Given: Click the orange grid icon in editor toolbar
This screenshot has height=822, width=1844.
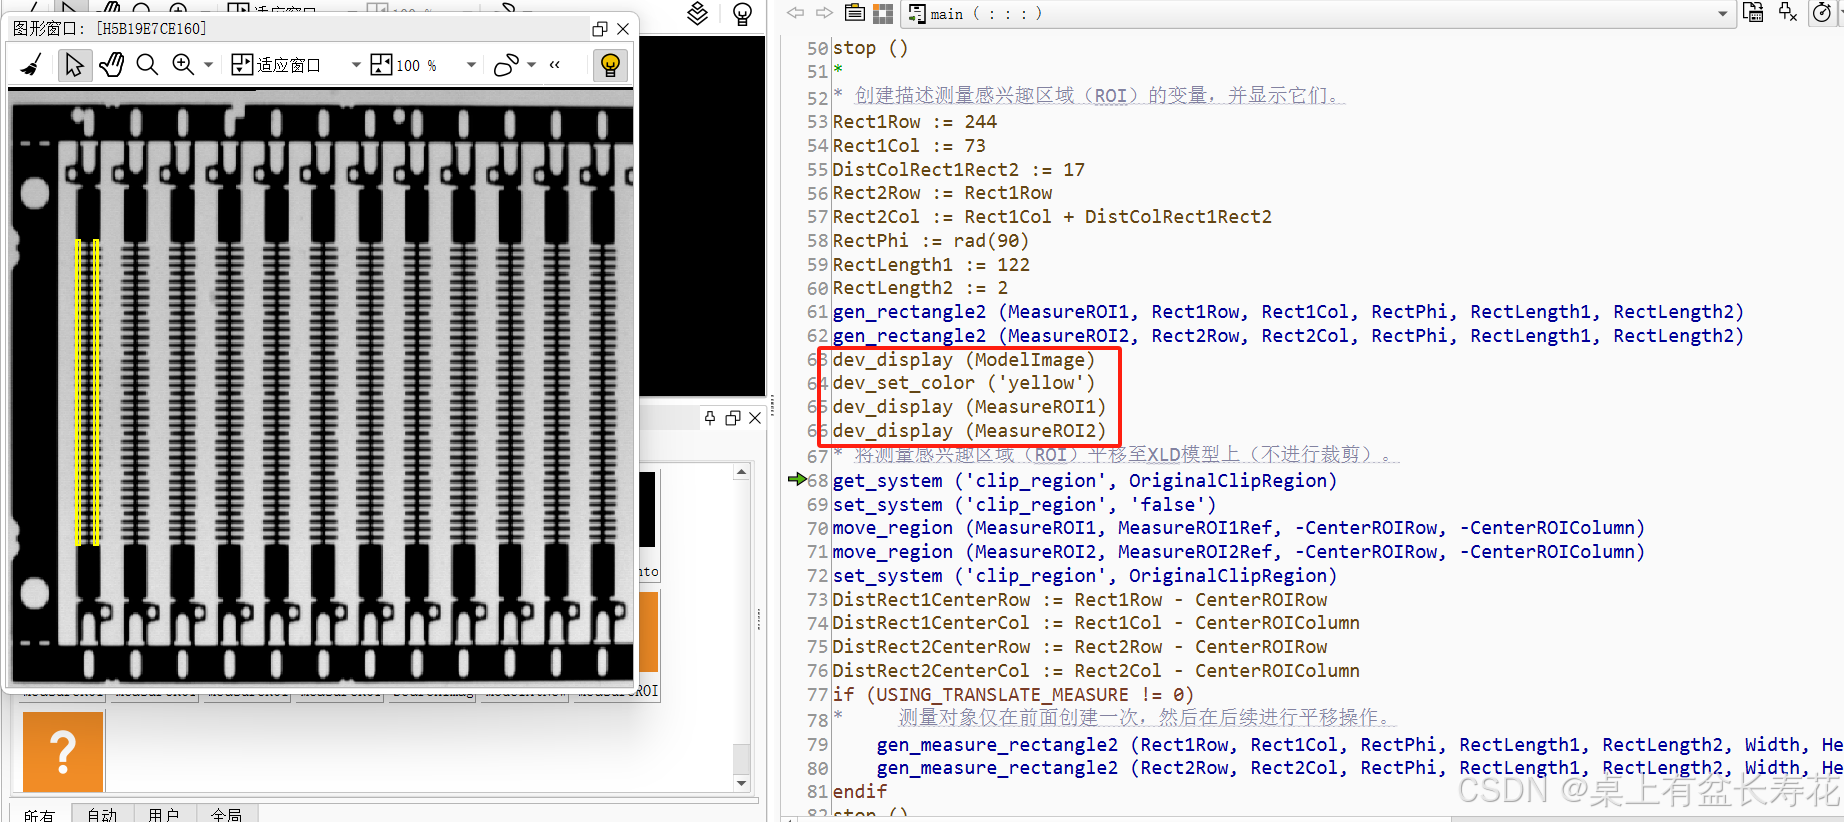Looking at the screenshot, I should click(x=883, y=13).
